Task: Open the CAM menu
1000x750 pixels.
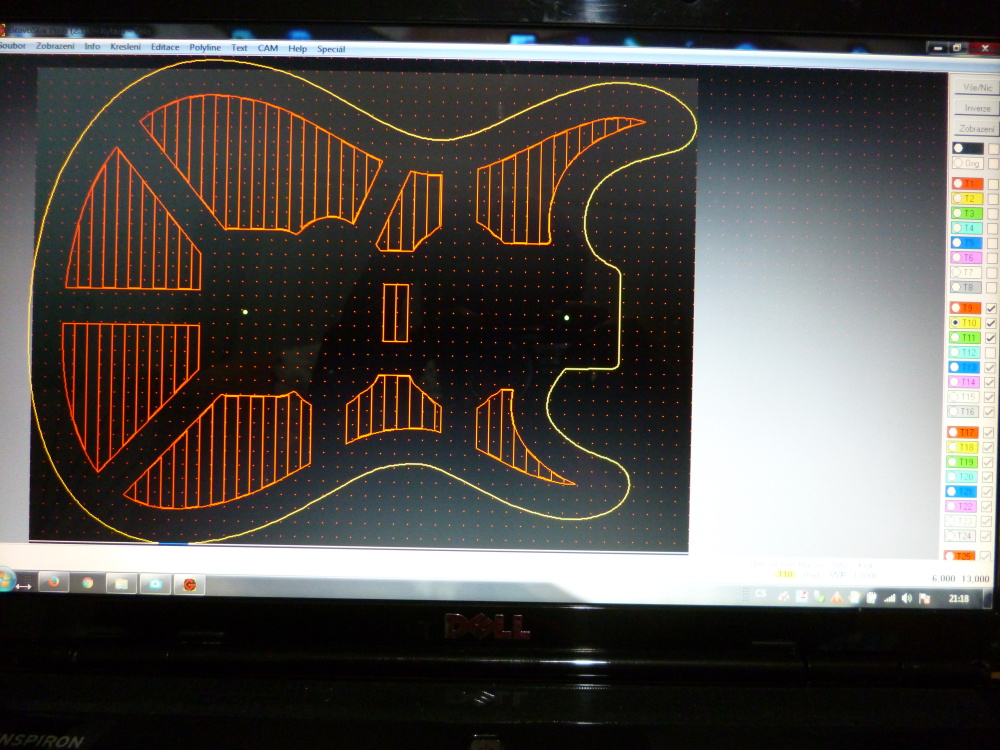Action: point(268,48)
